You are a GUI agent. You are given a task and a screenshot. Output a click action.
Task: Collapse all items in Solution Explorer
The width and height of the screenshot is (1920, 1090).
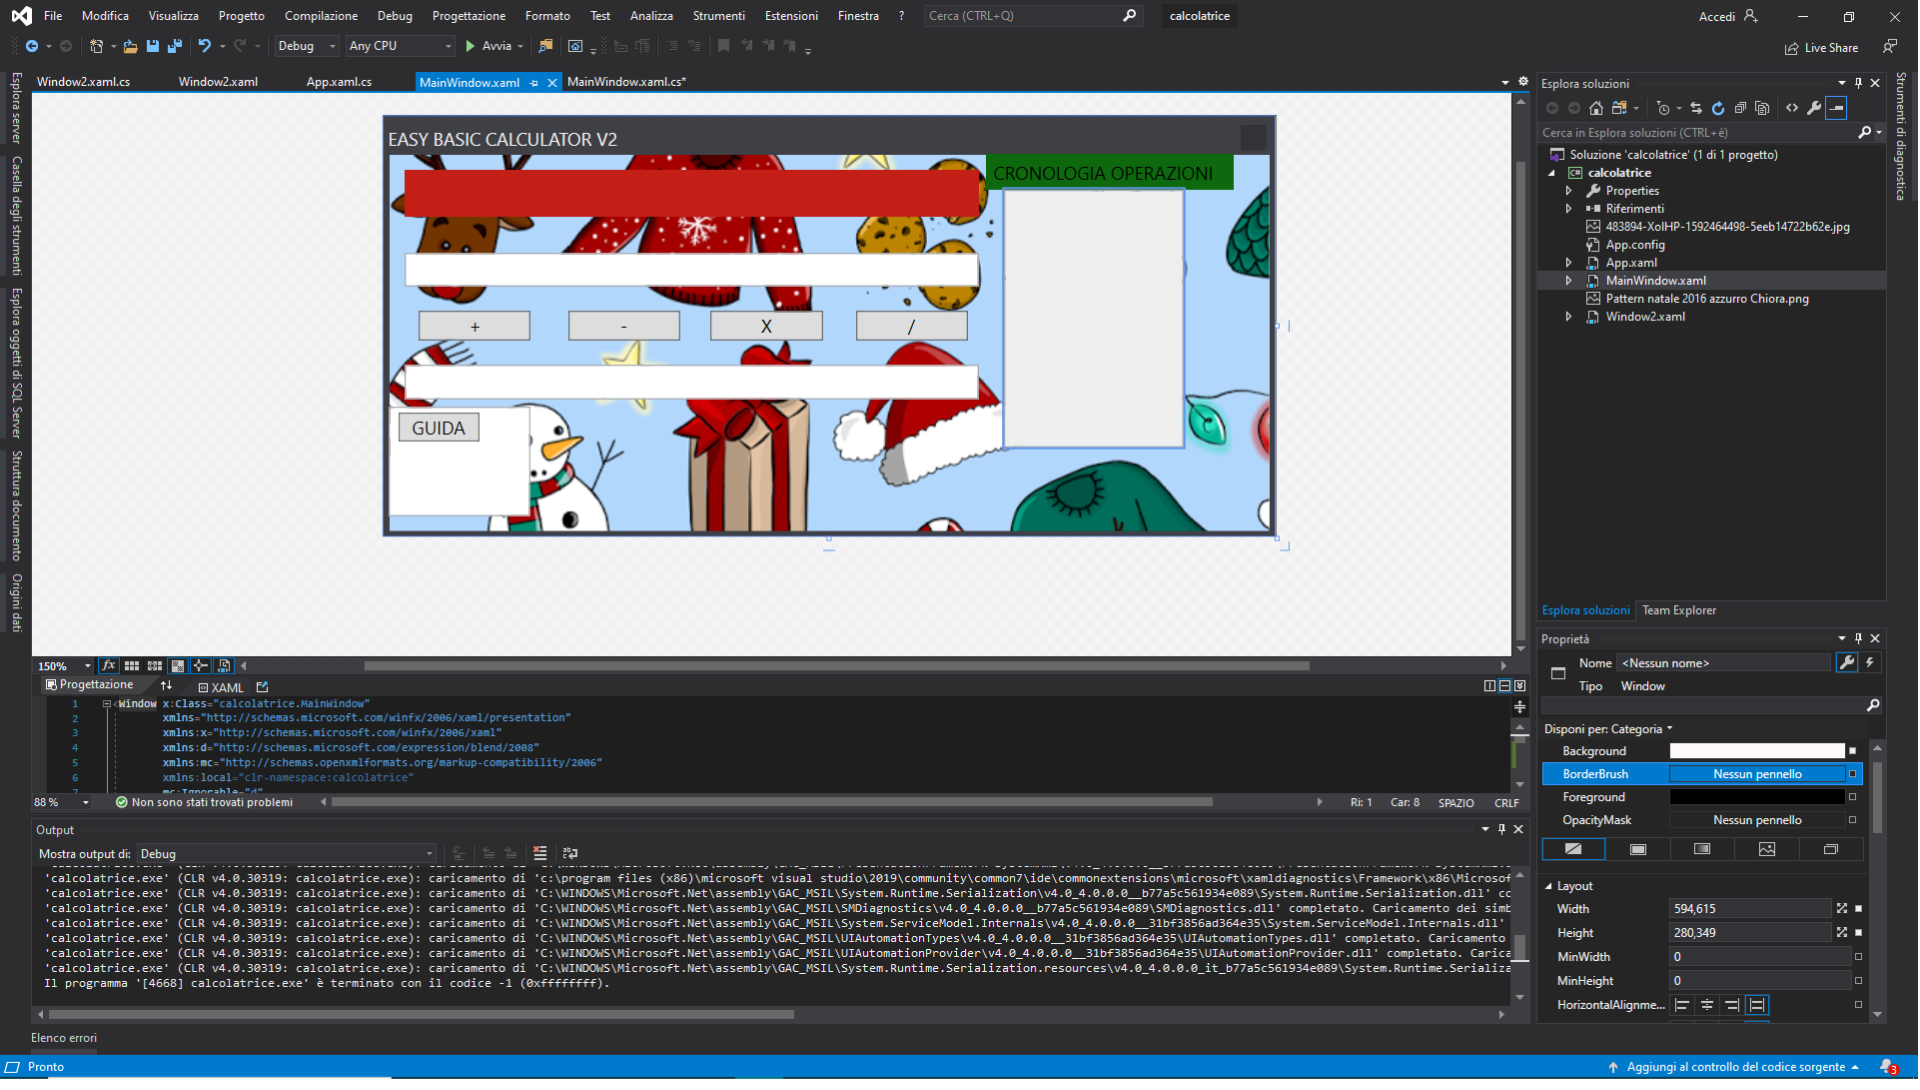tap(1740, 109)
